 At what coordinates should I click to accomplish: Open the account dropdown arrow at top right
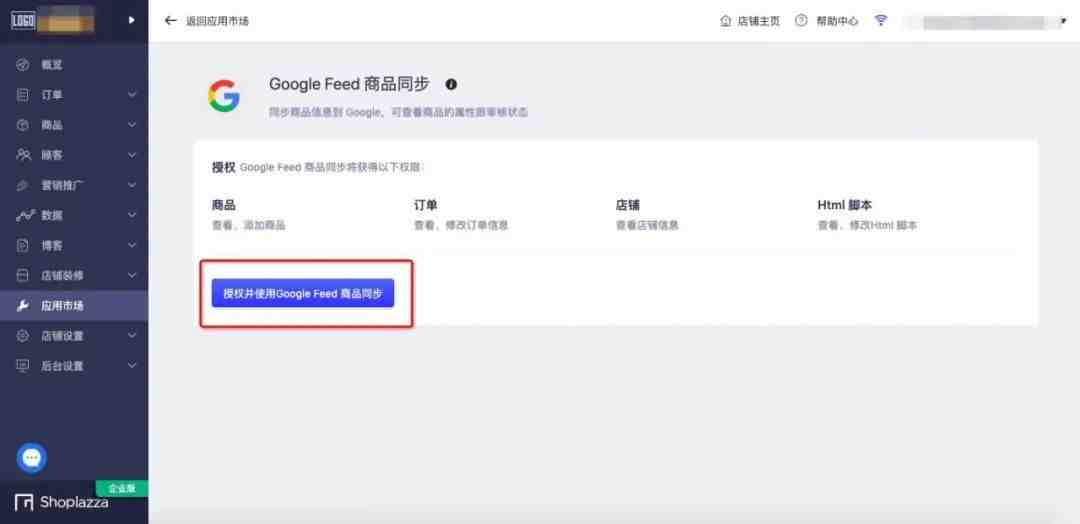pyautogui.click(x=1063, y=21)
